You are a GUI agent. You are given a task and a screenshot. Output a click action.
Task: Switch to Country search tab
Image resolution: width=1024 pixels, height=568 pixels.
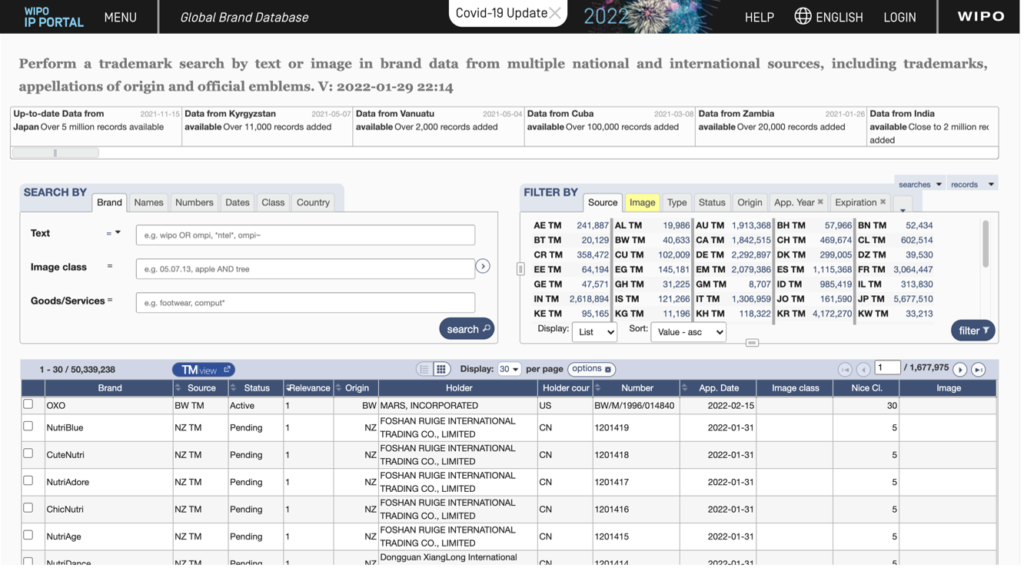[x=313, y=202]
